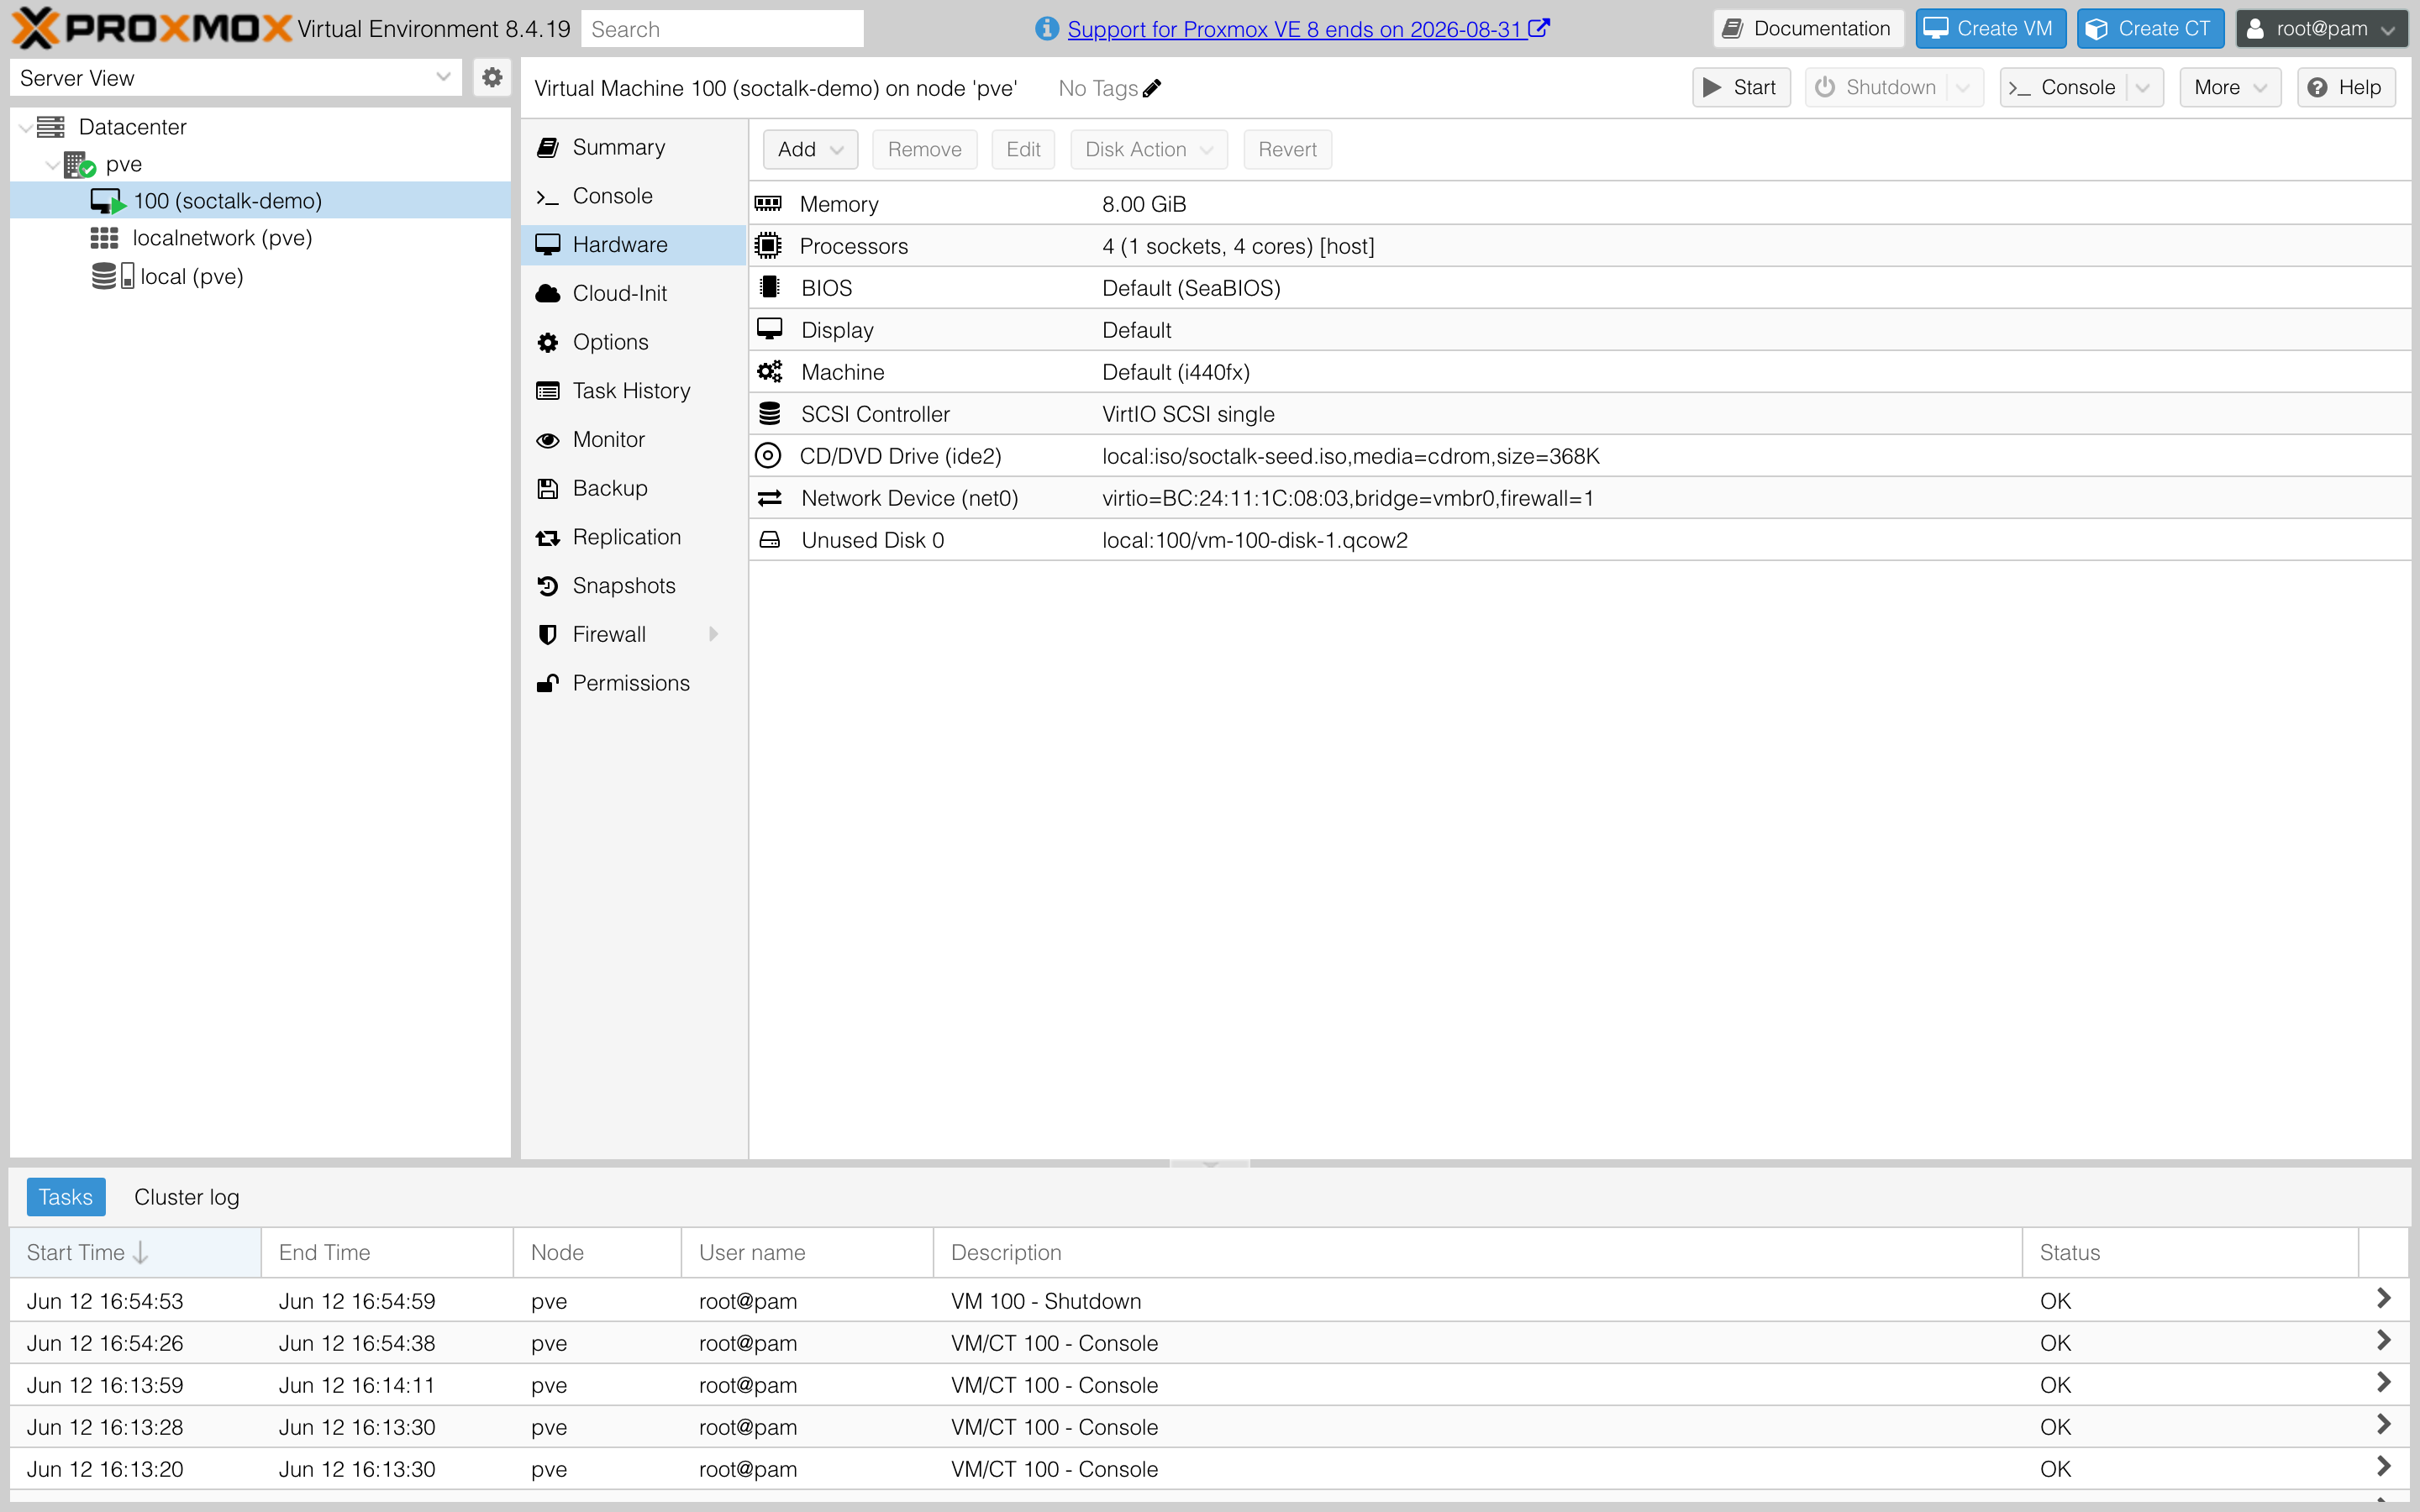
Task: Select the Hardware tab
Action: pyautogui.click(x=634, y=245)
